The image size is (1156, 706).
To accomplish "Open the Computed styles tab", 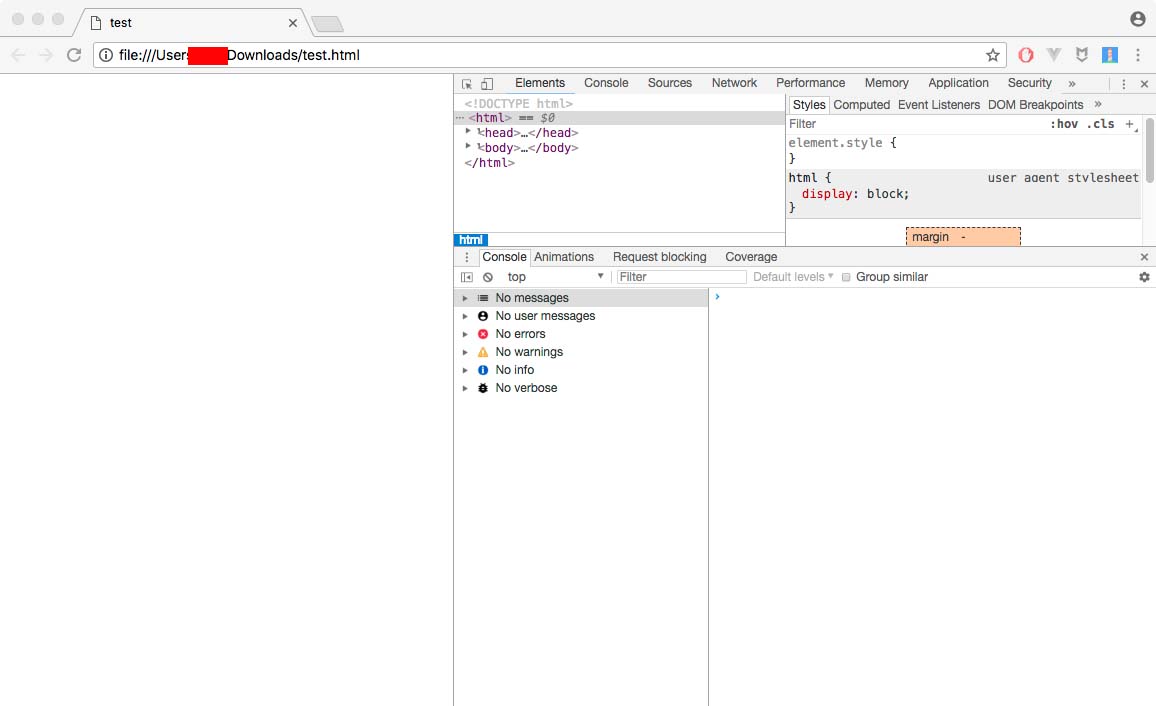I will (861, 105).
